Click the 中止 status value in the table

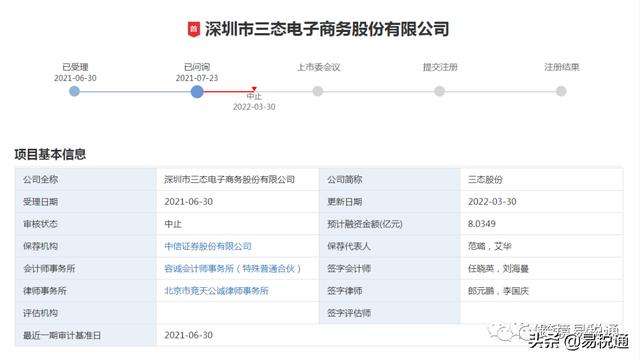tap(173, 224)
